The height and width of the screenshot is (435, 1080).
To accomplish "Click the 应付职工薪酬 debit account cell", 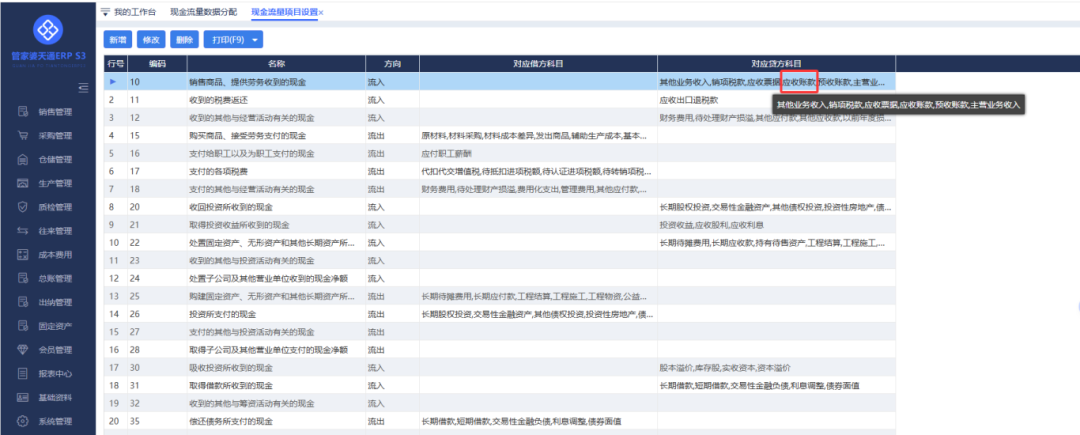I will point(538,153).
